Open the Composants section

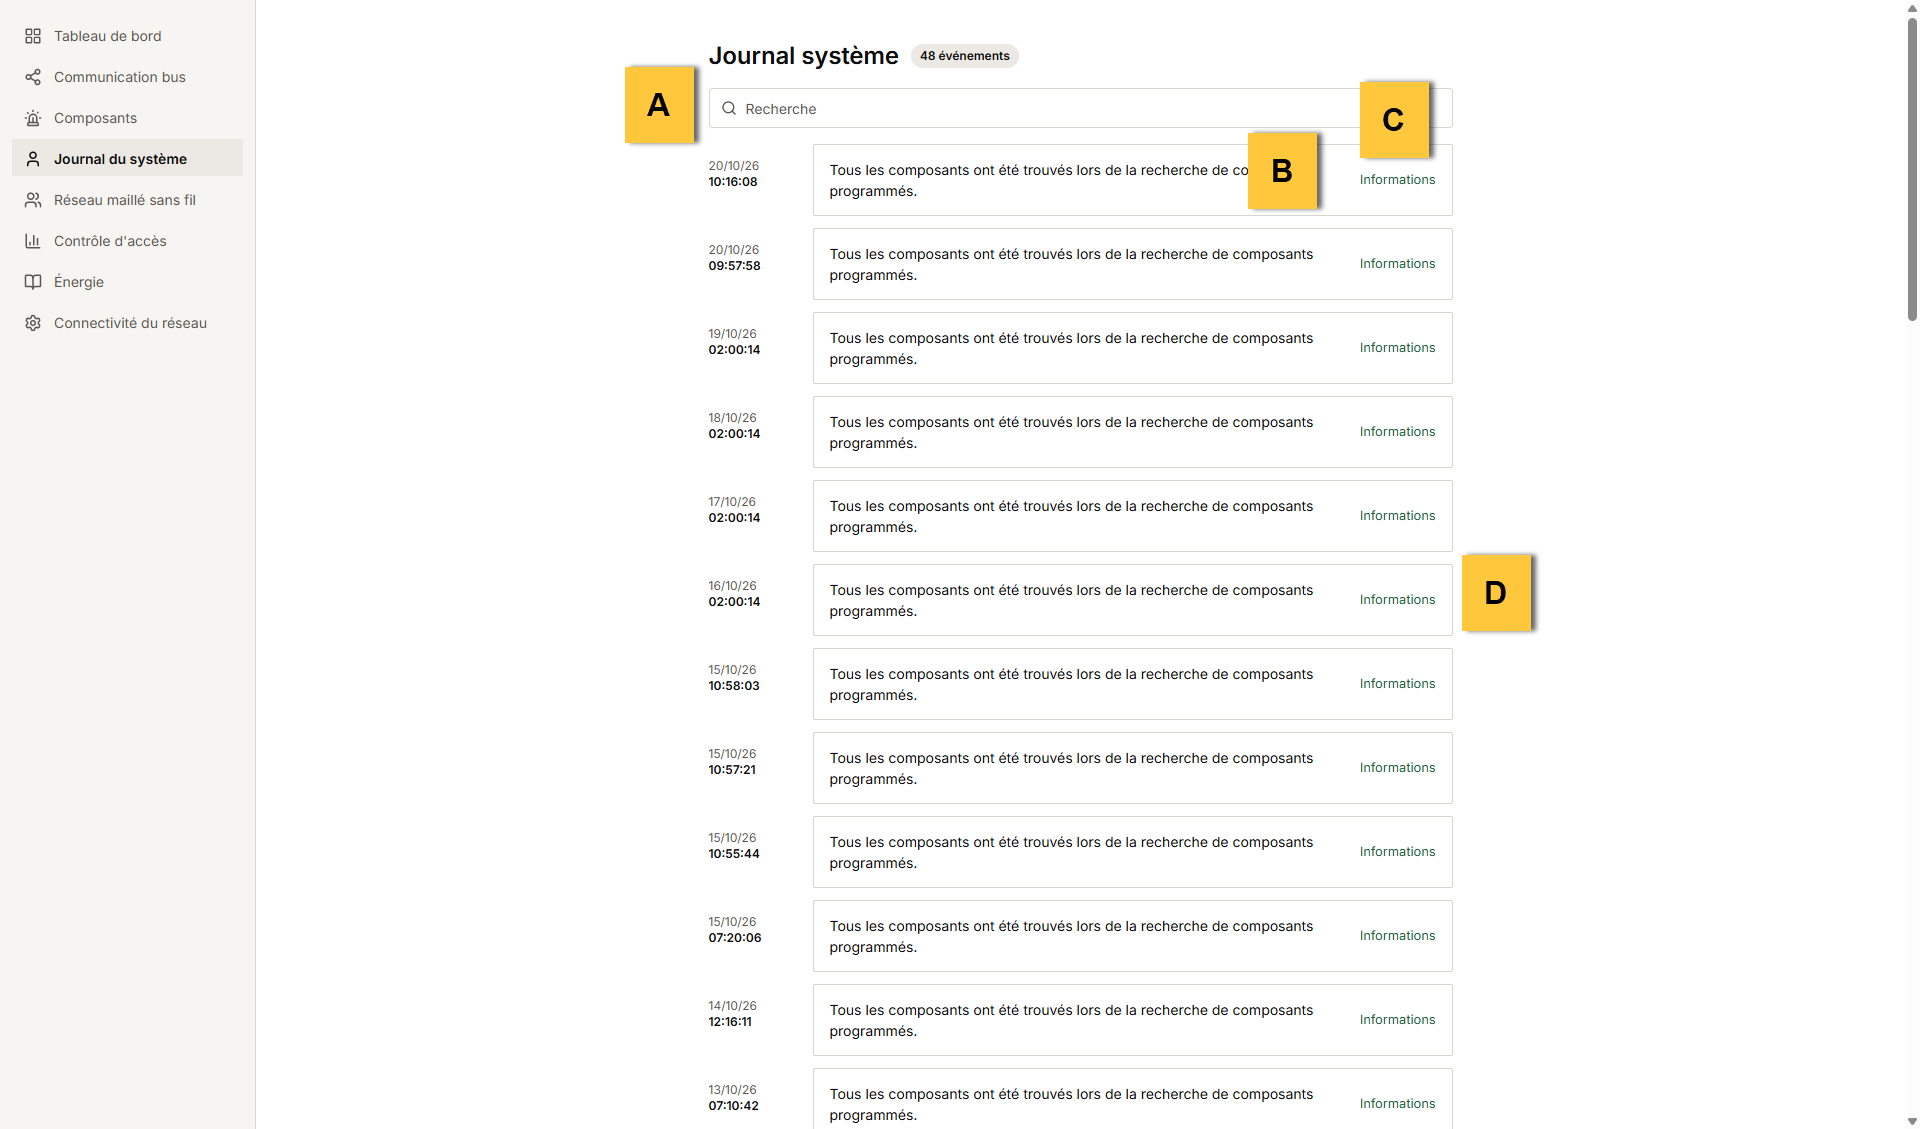(127, 118)
